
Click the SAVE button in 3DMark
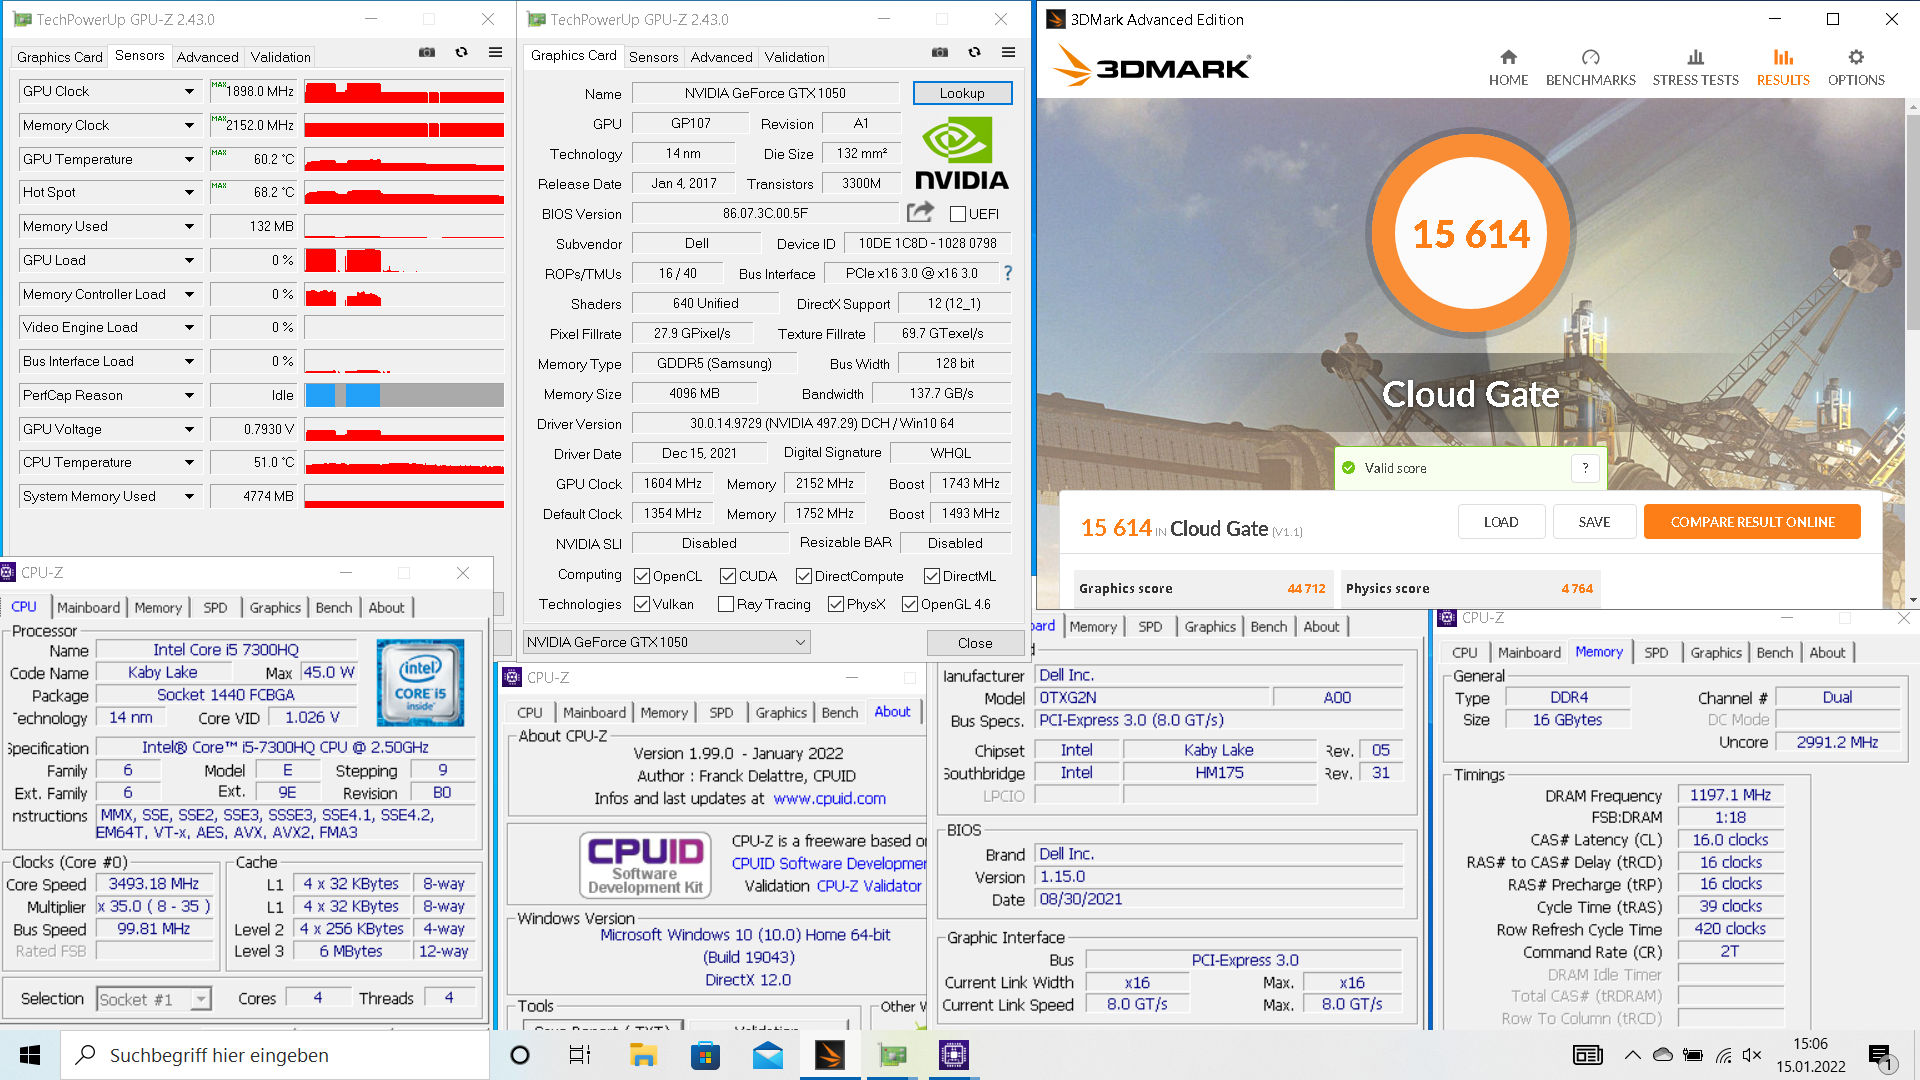coord(1594,522)
